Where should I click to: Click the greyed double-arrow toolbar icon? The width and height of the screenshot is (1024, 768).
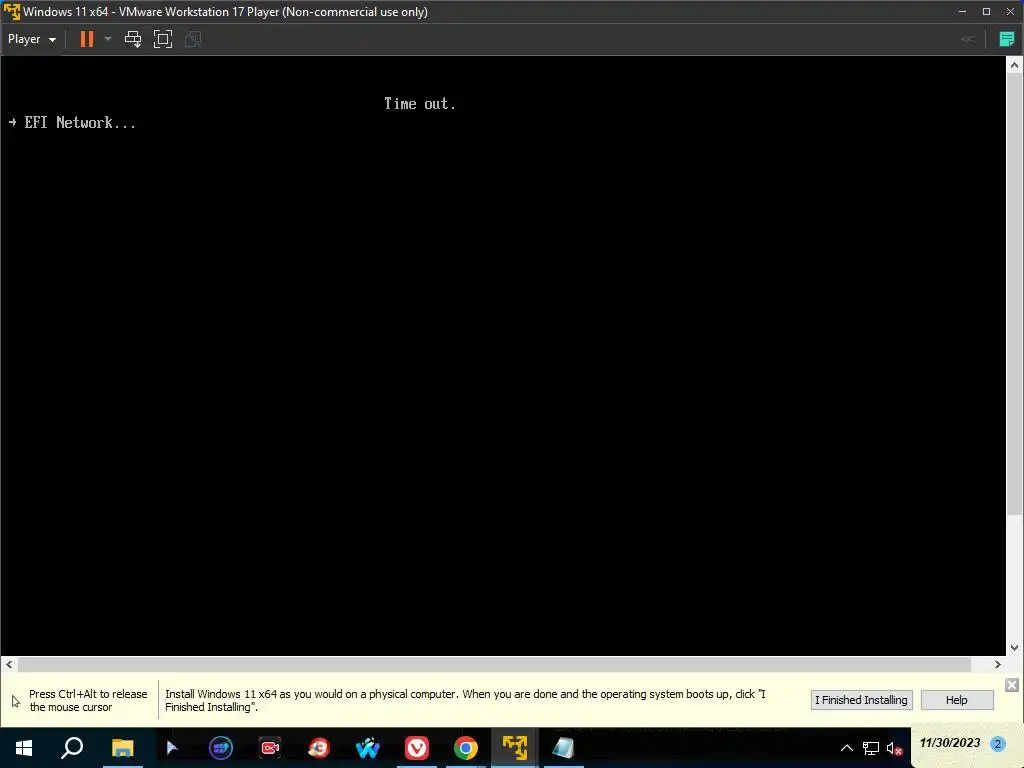(x=968, y=39)
